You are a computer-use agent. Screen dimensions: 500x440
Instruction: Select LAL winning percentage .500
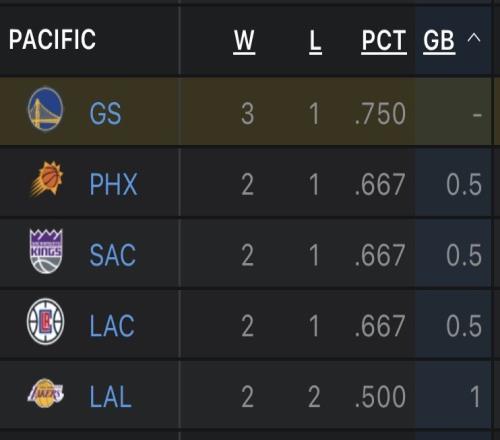coord(380,397)
